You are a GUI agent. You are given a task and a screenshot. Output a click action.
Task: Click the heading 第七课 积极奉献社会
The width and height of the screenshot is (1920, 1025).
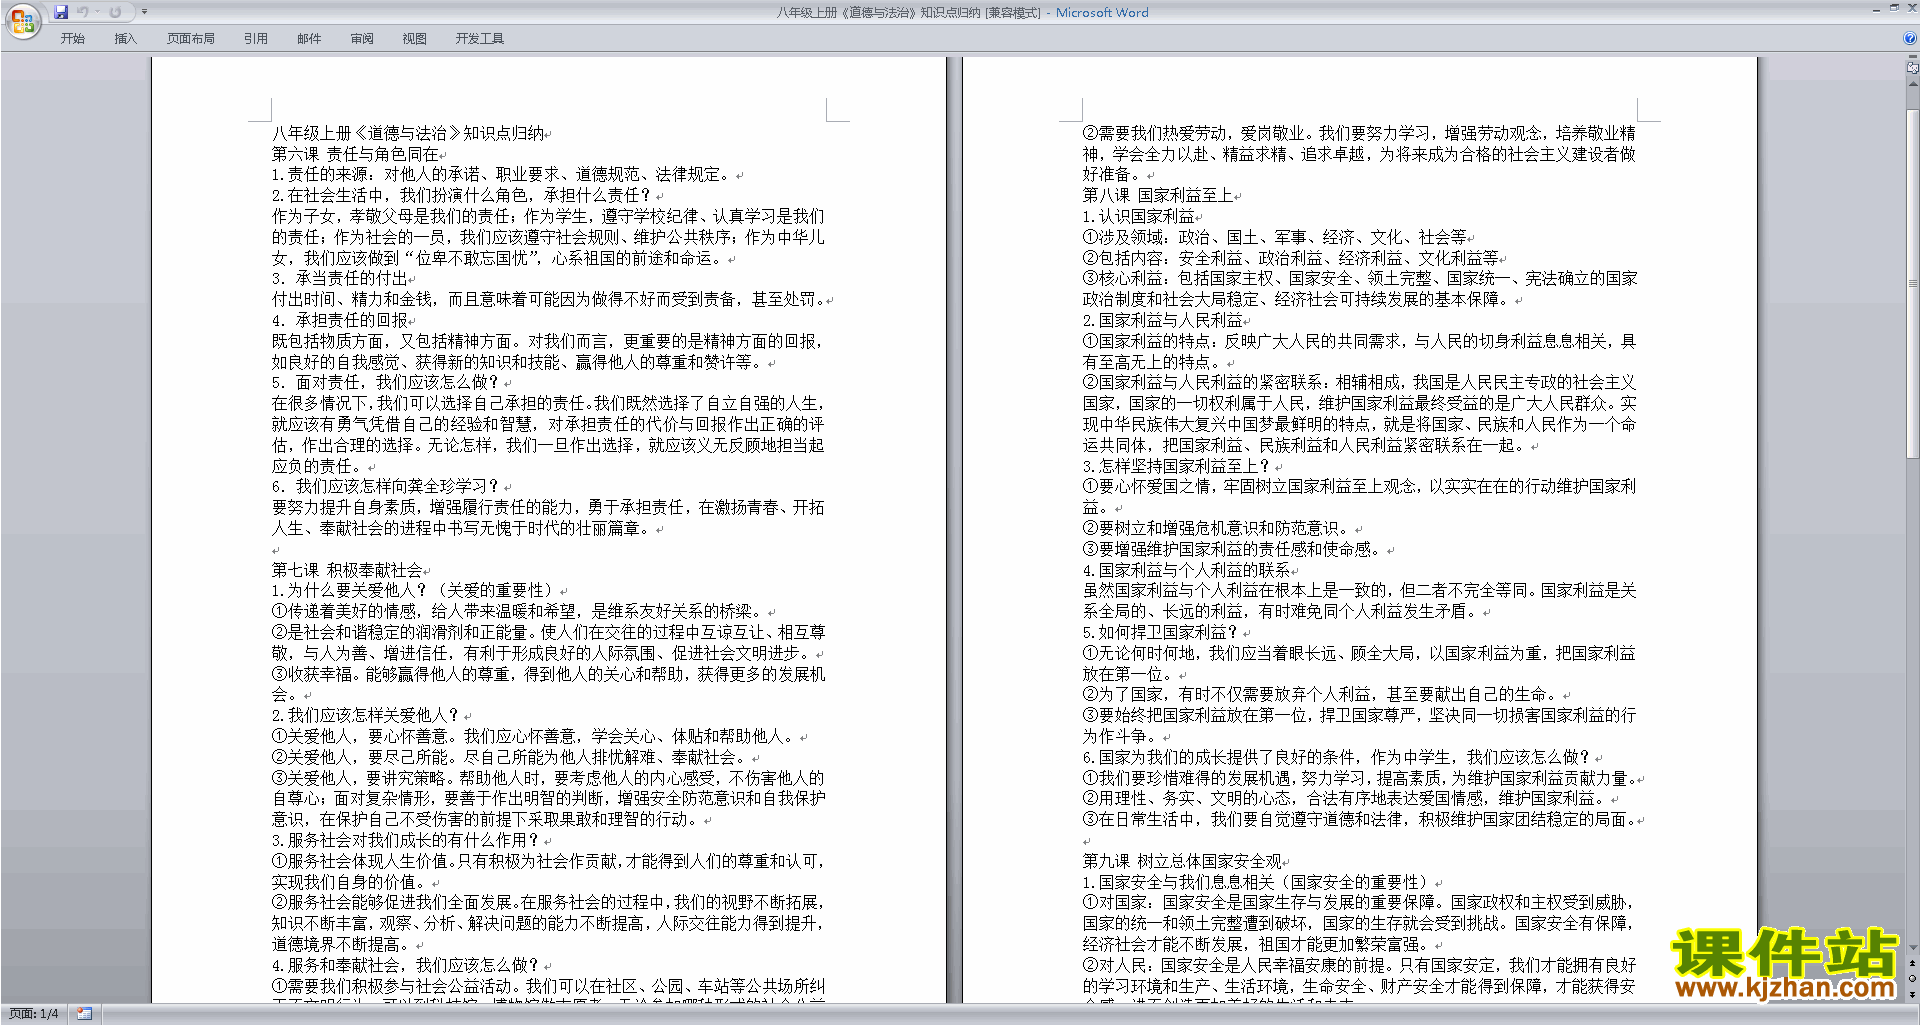point(347,570)
